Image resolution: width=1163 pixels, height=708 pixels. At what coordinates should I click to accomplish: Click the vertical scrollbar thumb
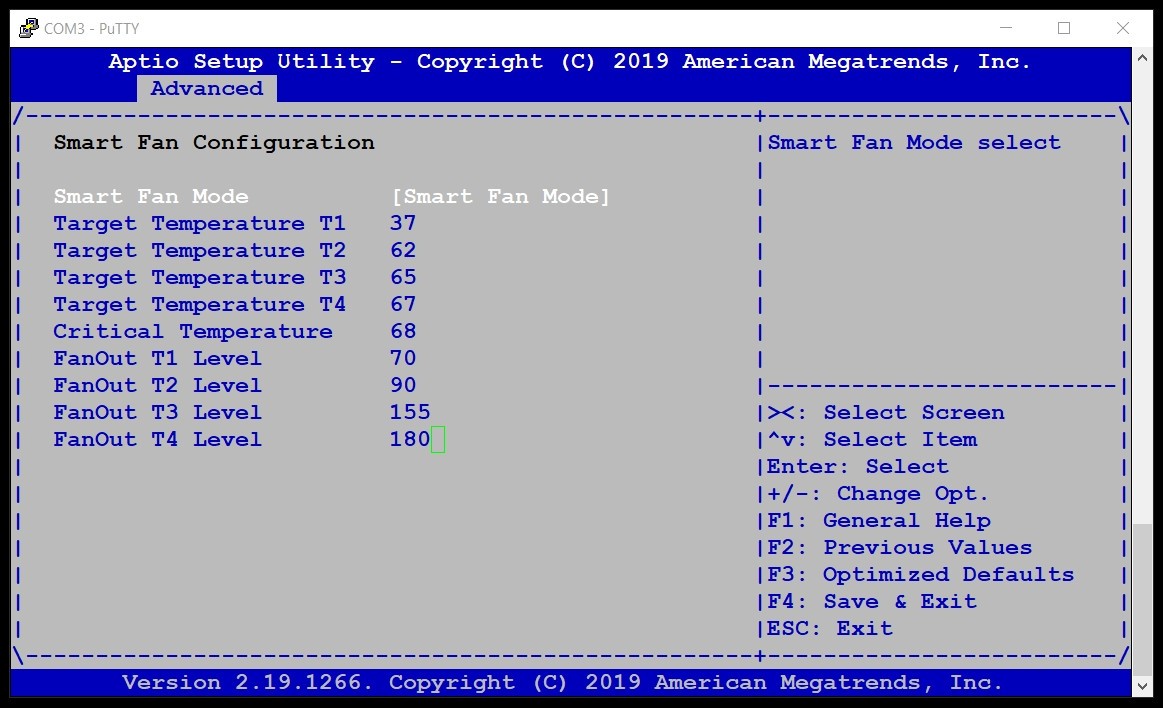[x=1142, y=599]
